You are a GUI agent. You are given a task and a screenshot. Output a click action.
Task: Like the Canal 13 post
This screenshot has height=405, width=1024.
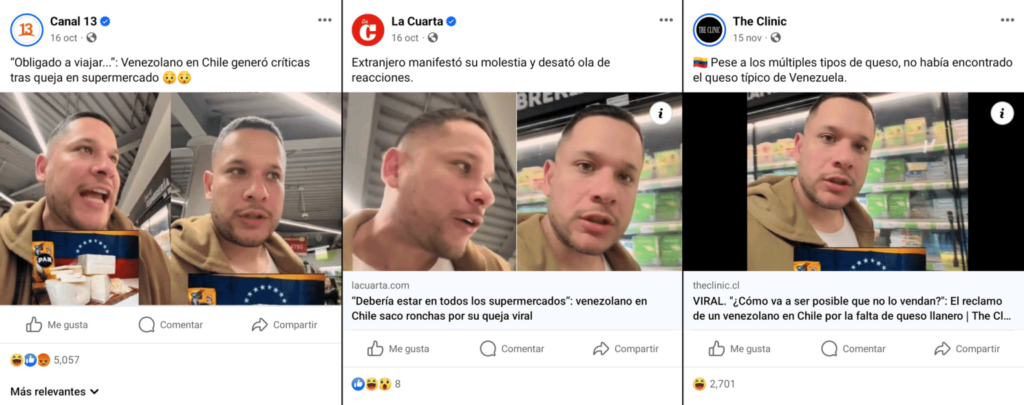[57, 325]
